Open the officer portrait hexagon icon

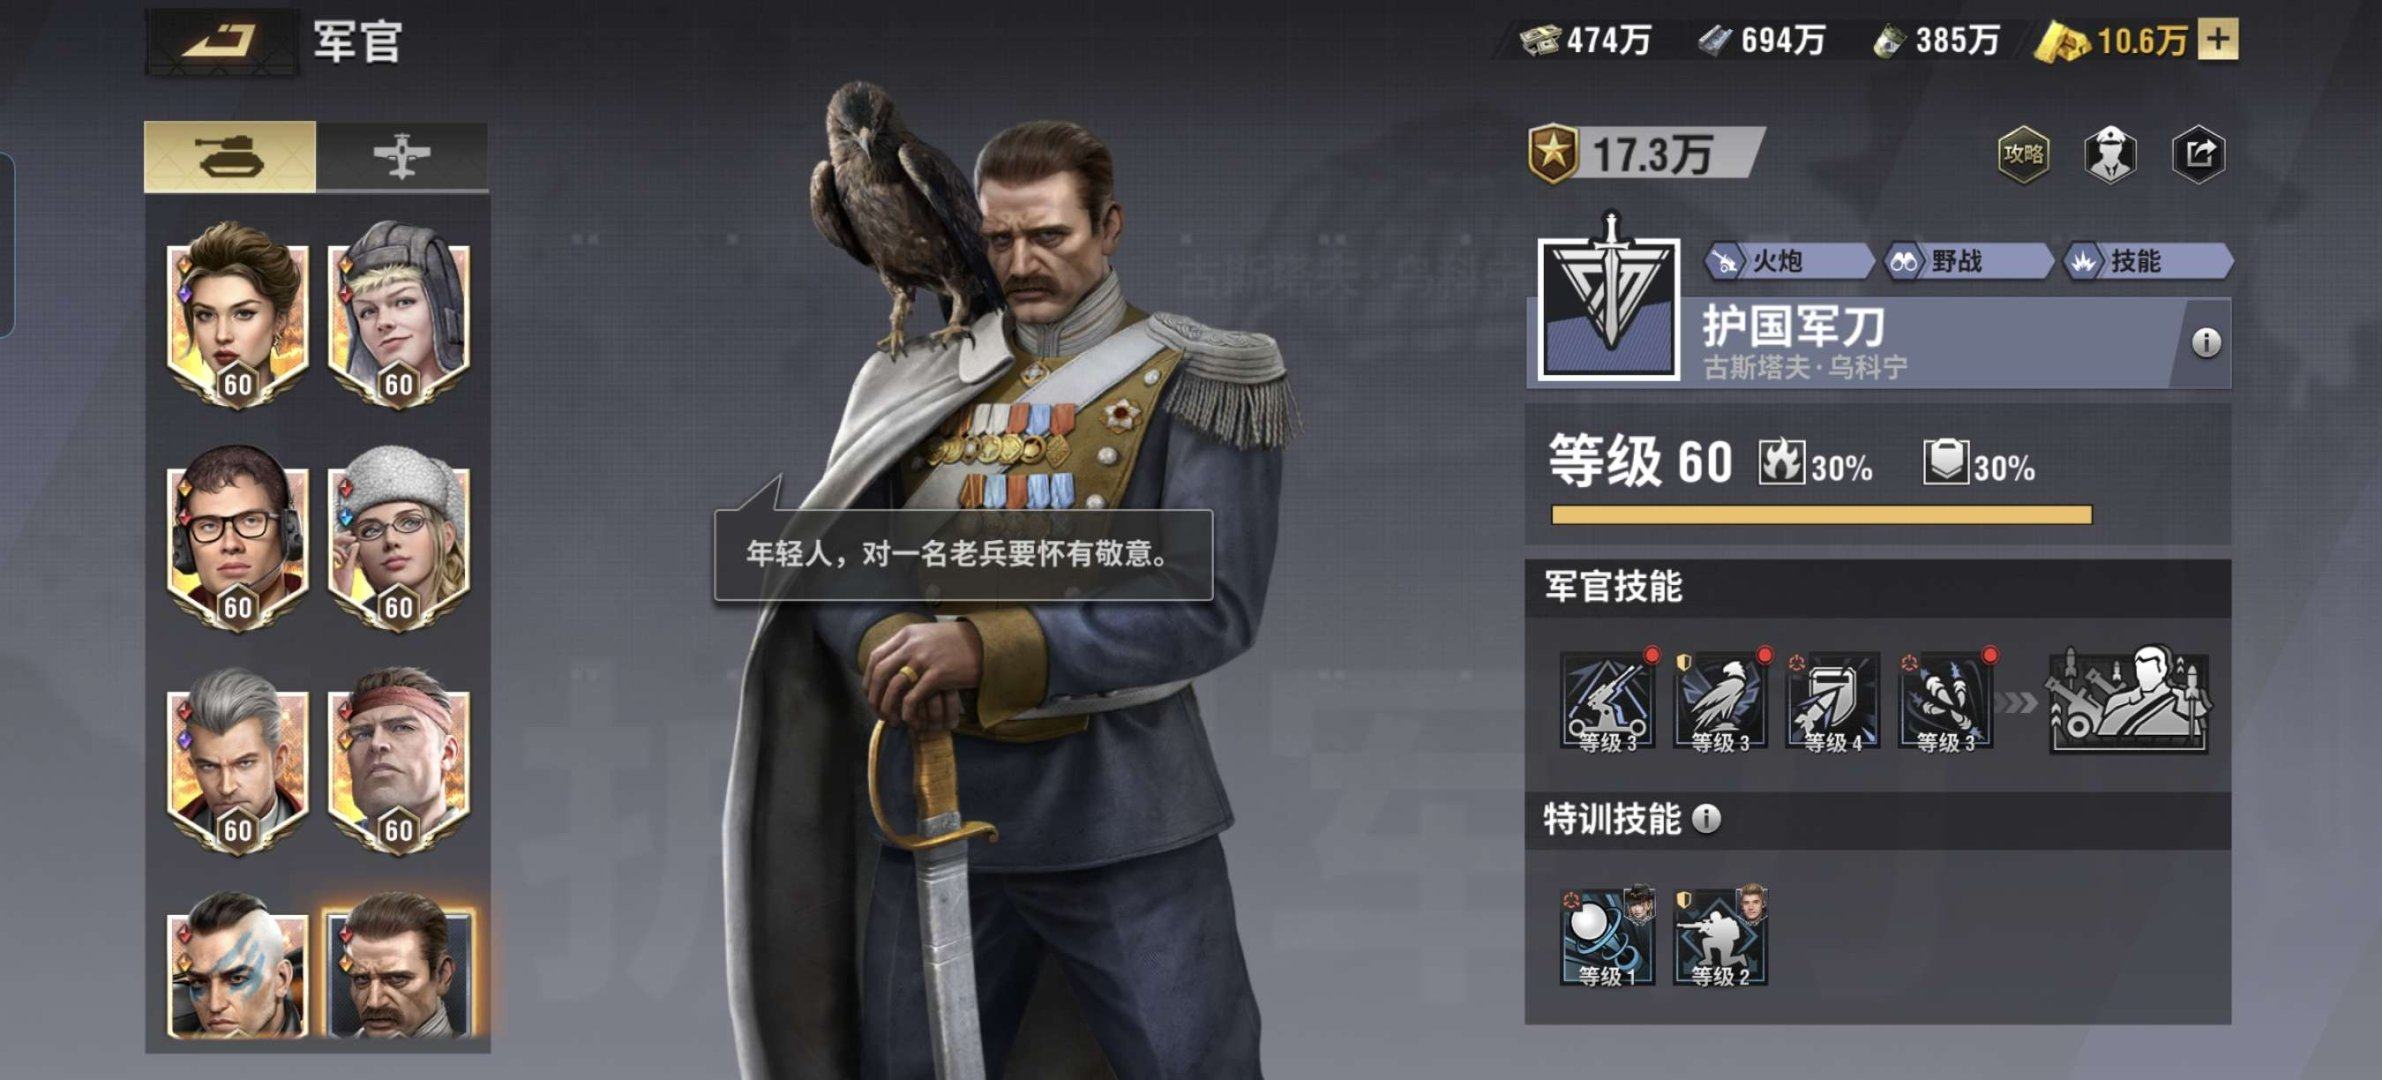pyautogui.click(x=2110, y=154)
